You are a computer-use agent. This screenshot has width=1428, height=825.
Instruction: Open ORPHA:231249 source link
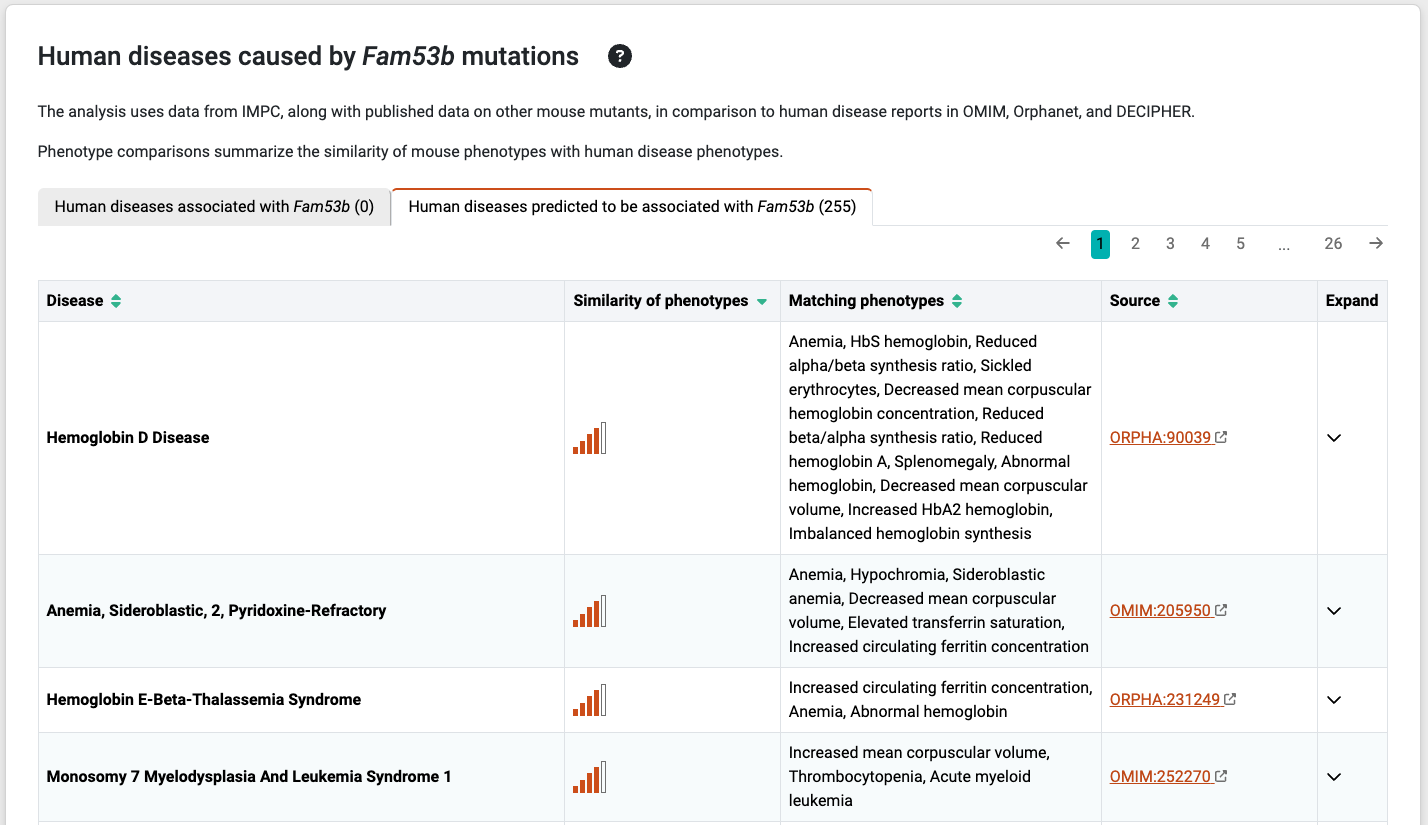[1165, 700]
